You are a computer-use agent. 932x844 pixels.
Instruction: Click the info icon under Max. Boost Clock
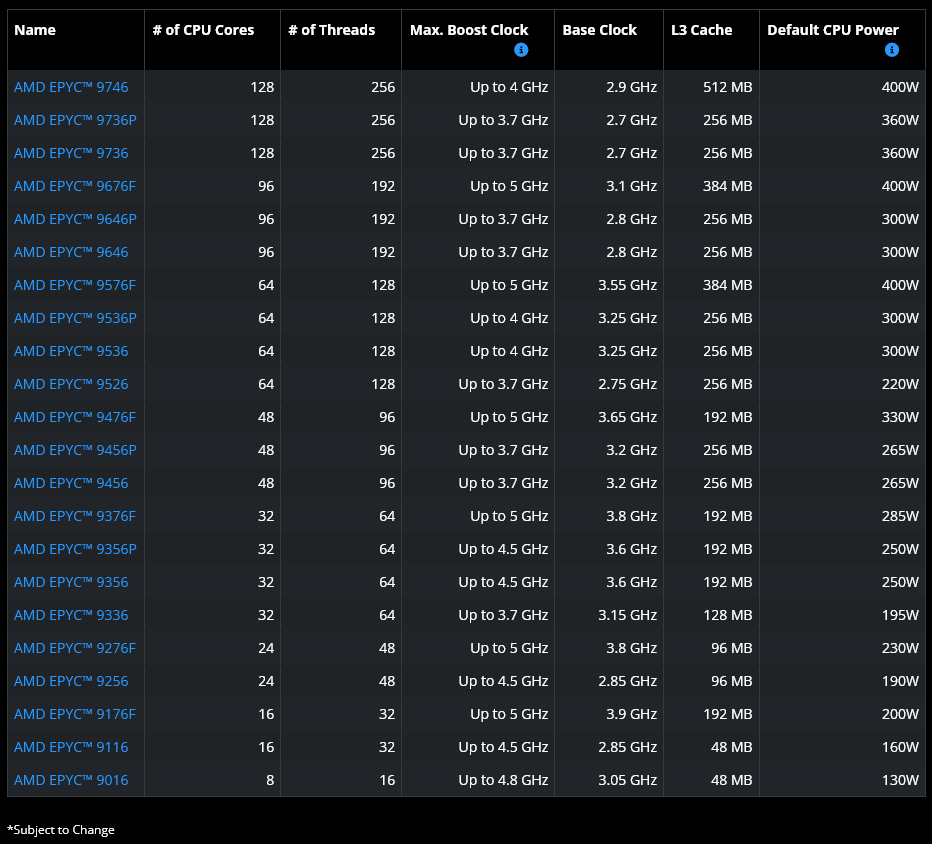(x=521, y=50)
